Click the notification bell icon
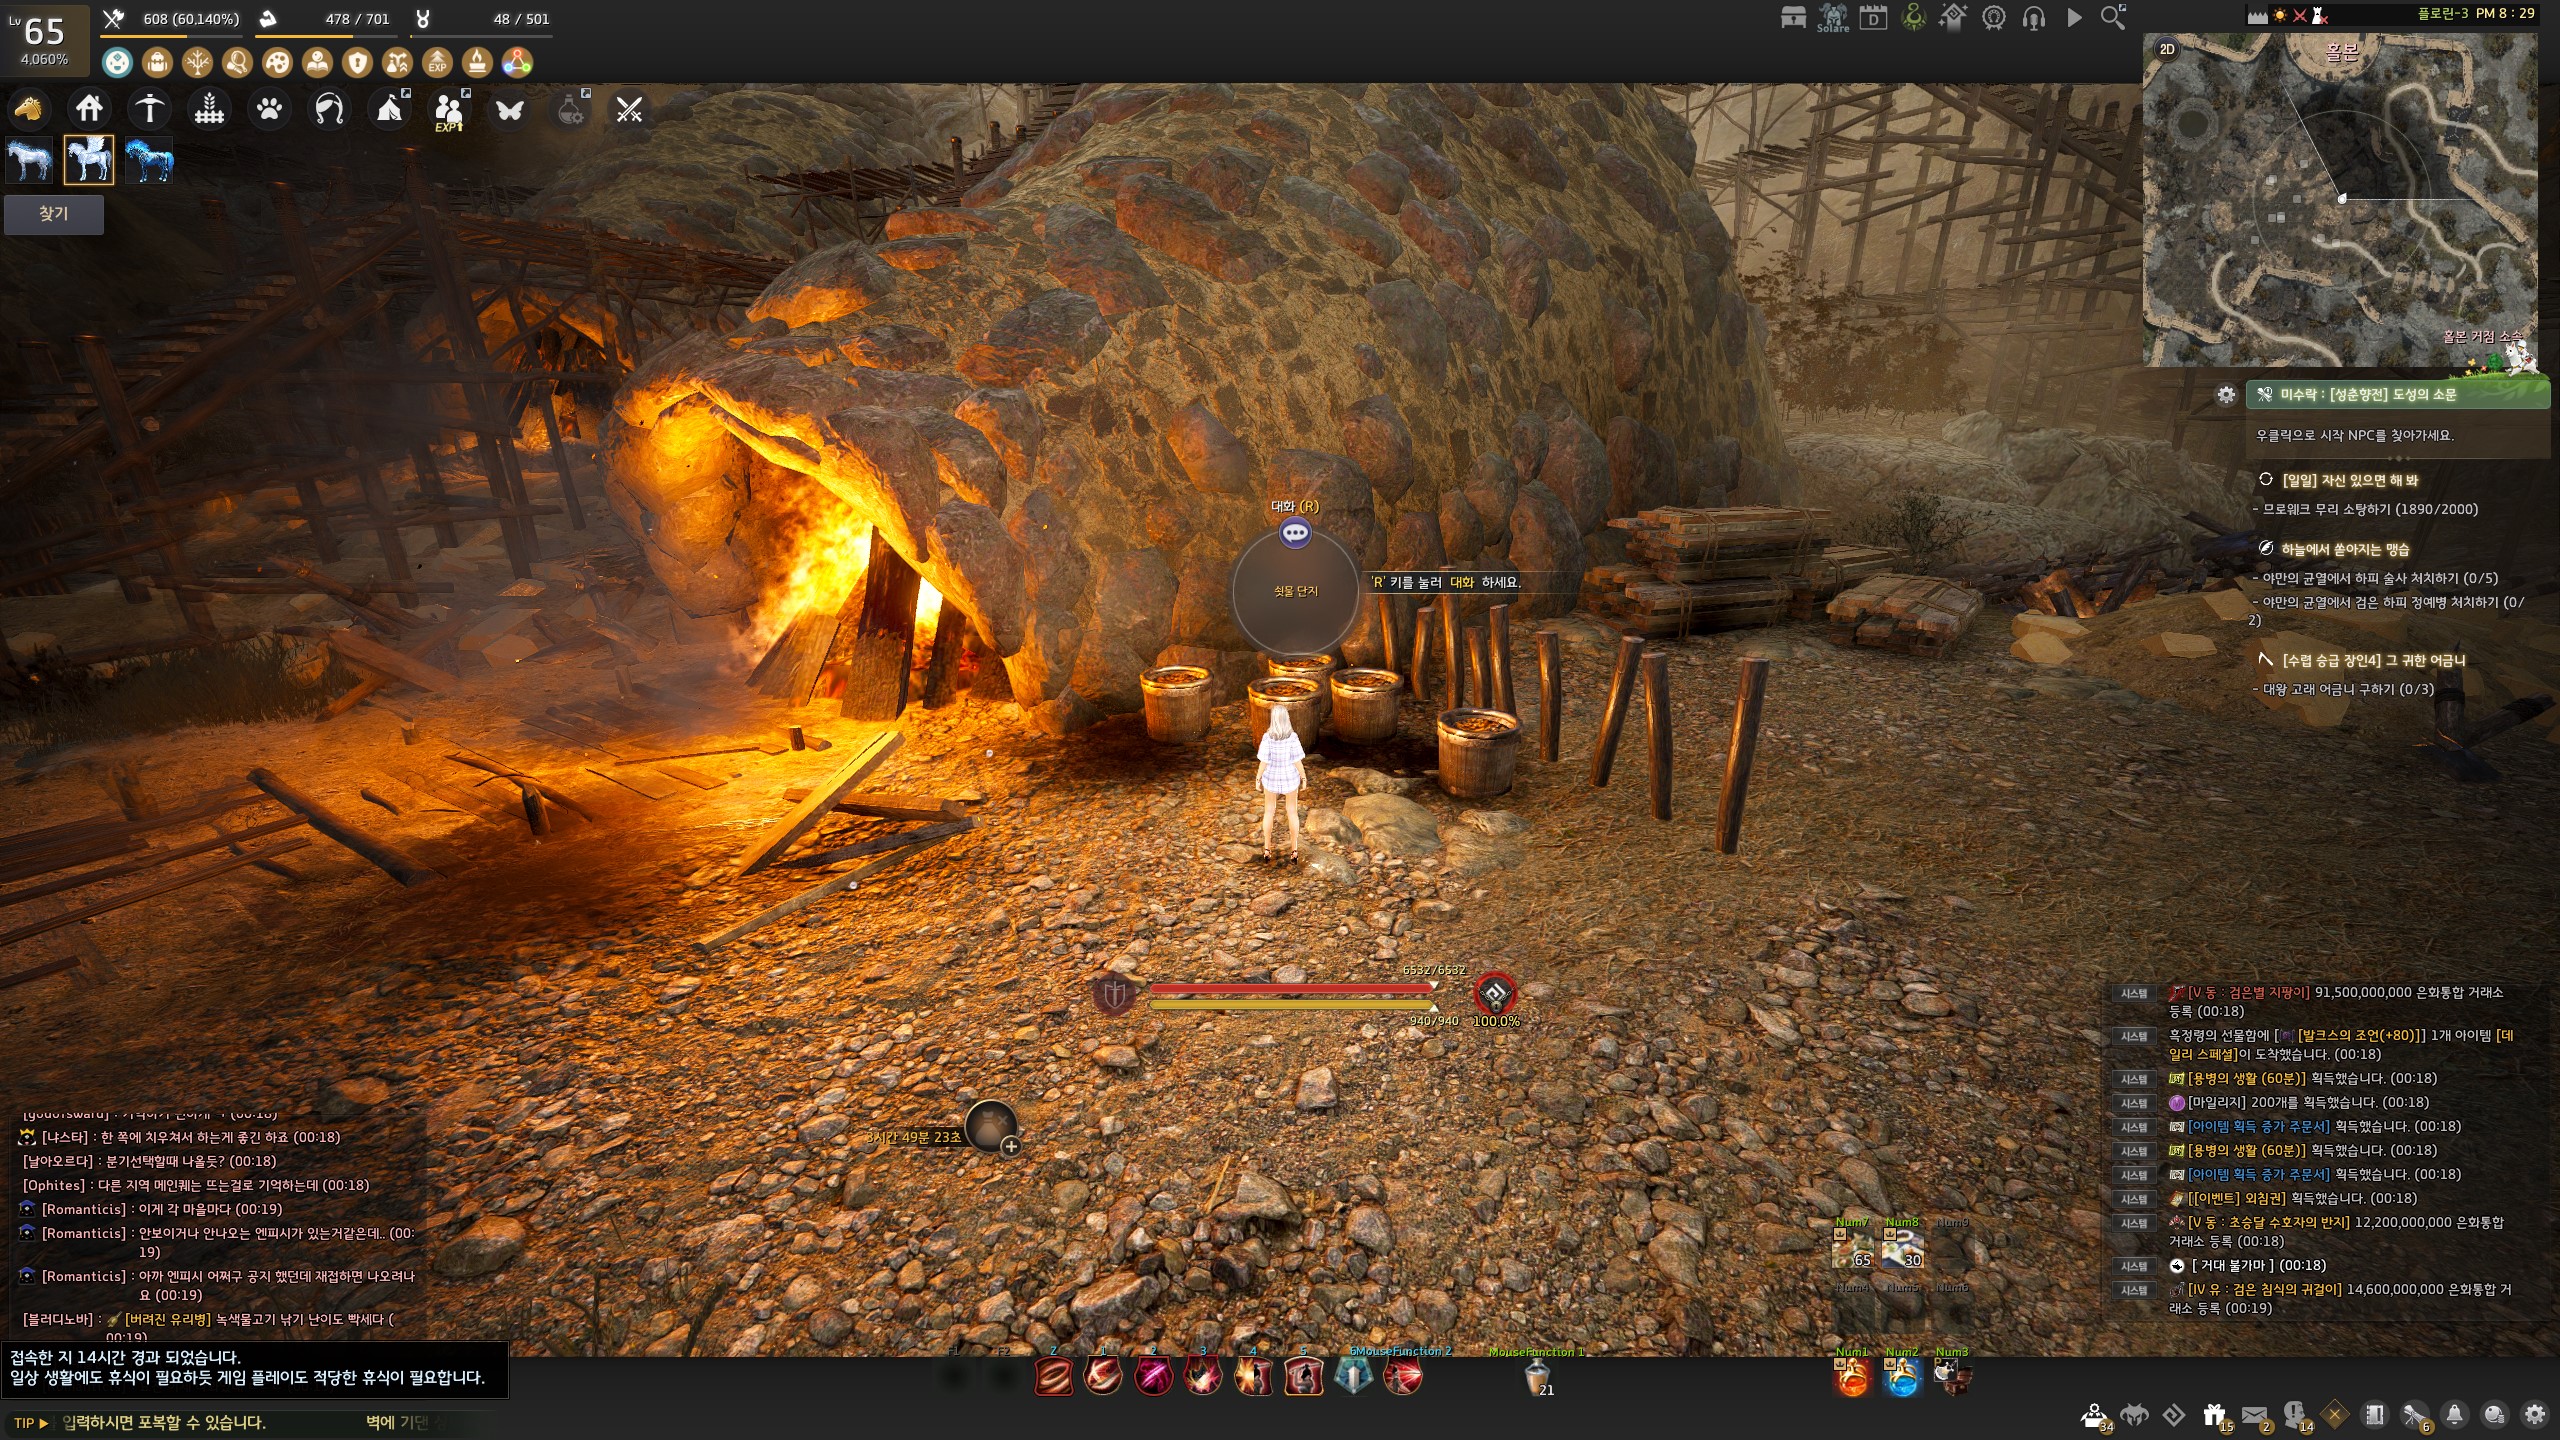The height and width of the screenshot is (1440, 2560). tap(2454, 1415)
